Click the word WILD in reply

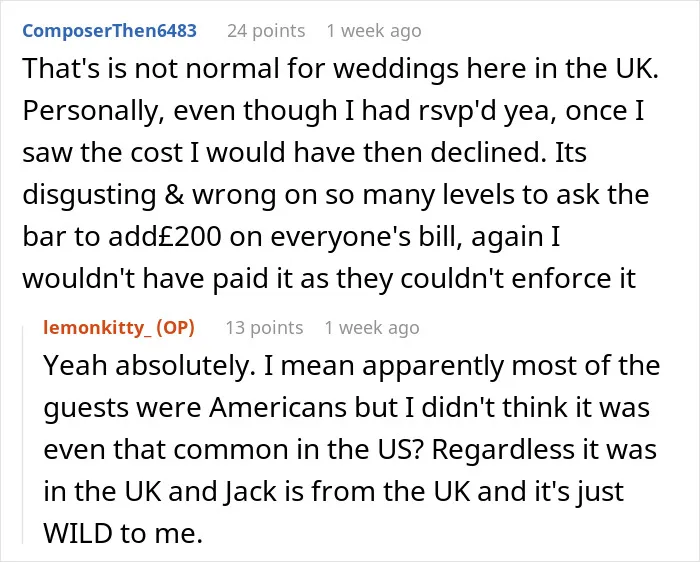[x=77, y=533]
